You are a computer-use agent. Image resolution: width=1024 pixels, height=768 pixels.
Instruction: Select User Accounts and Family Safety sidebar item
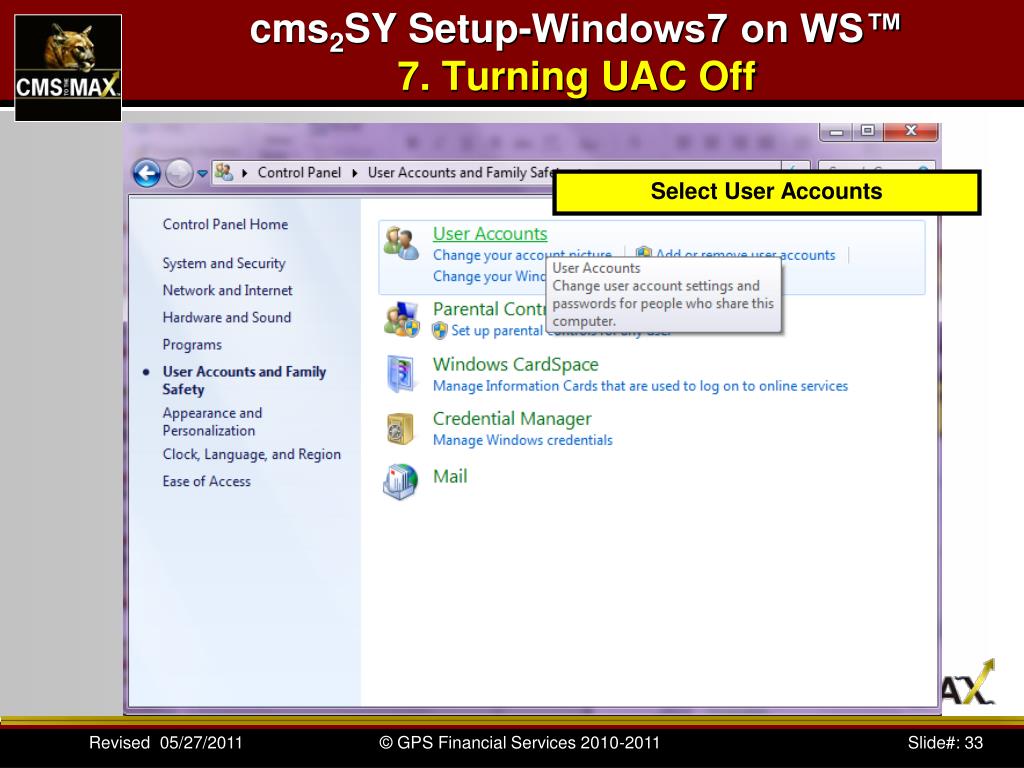point(244,380)
